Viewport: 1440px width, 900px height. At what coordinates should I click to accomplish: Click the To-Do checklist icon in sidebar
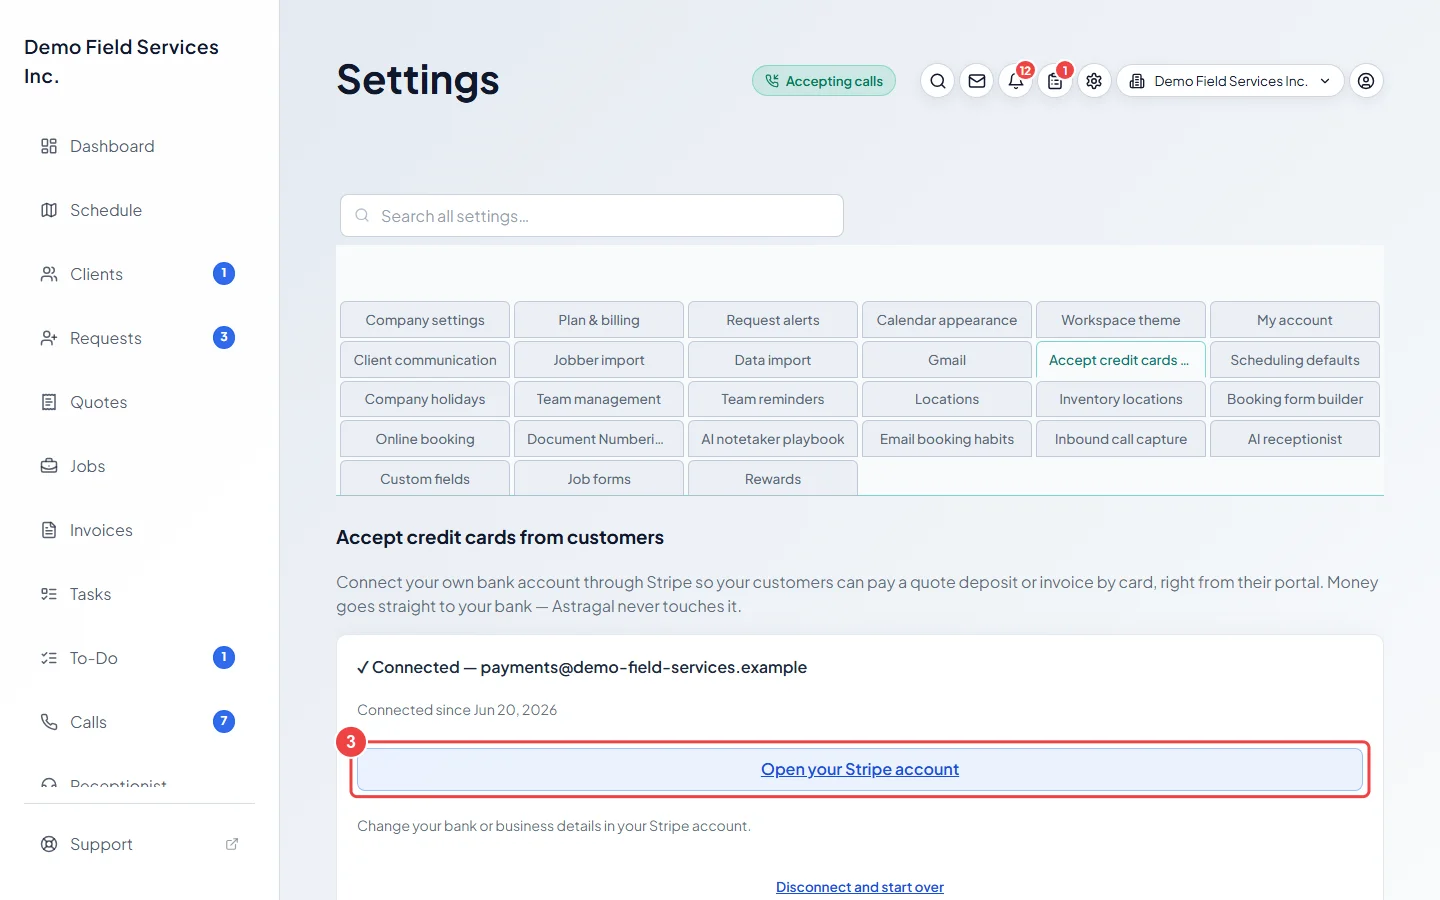click(x=49, y=658)
